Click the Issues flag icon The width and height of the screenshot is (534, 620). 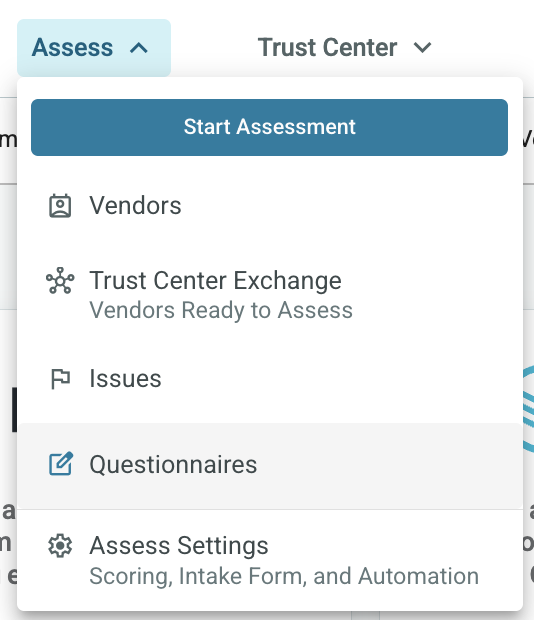coord(60,379)
